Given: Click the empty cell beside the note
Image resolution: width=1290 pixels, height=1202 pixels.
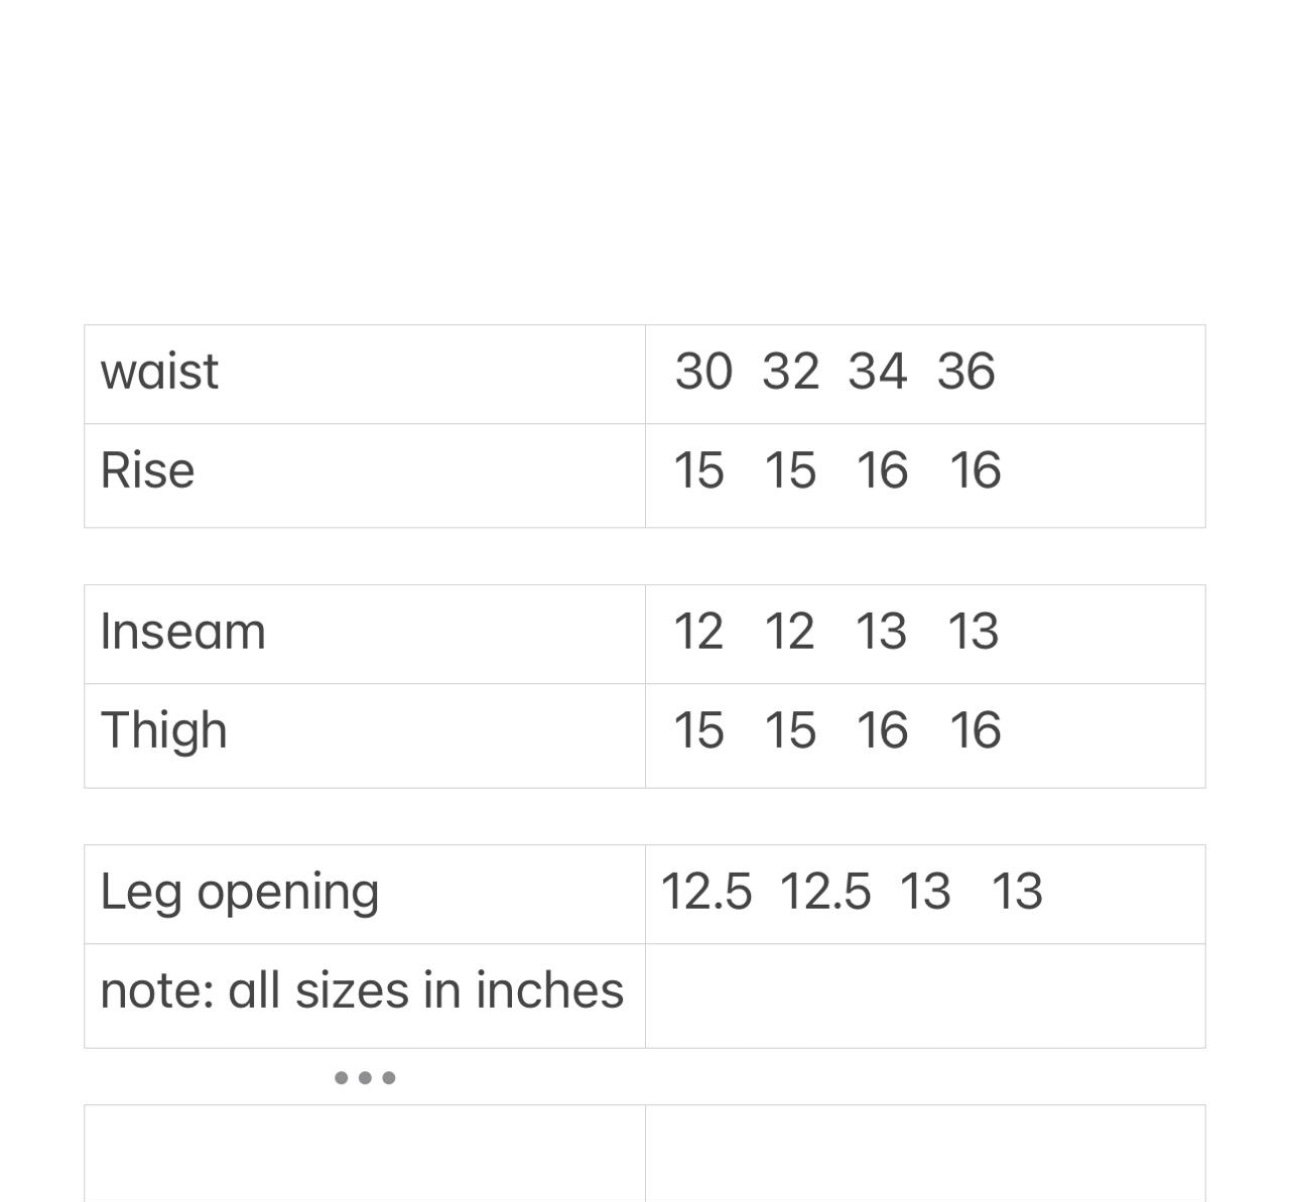Looking at the screenshot, I should (925, 995).
